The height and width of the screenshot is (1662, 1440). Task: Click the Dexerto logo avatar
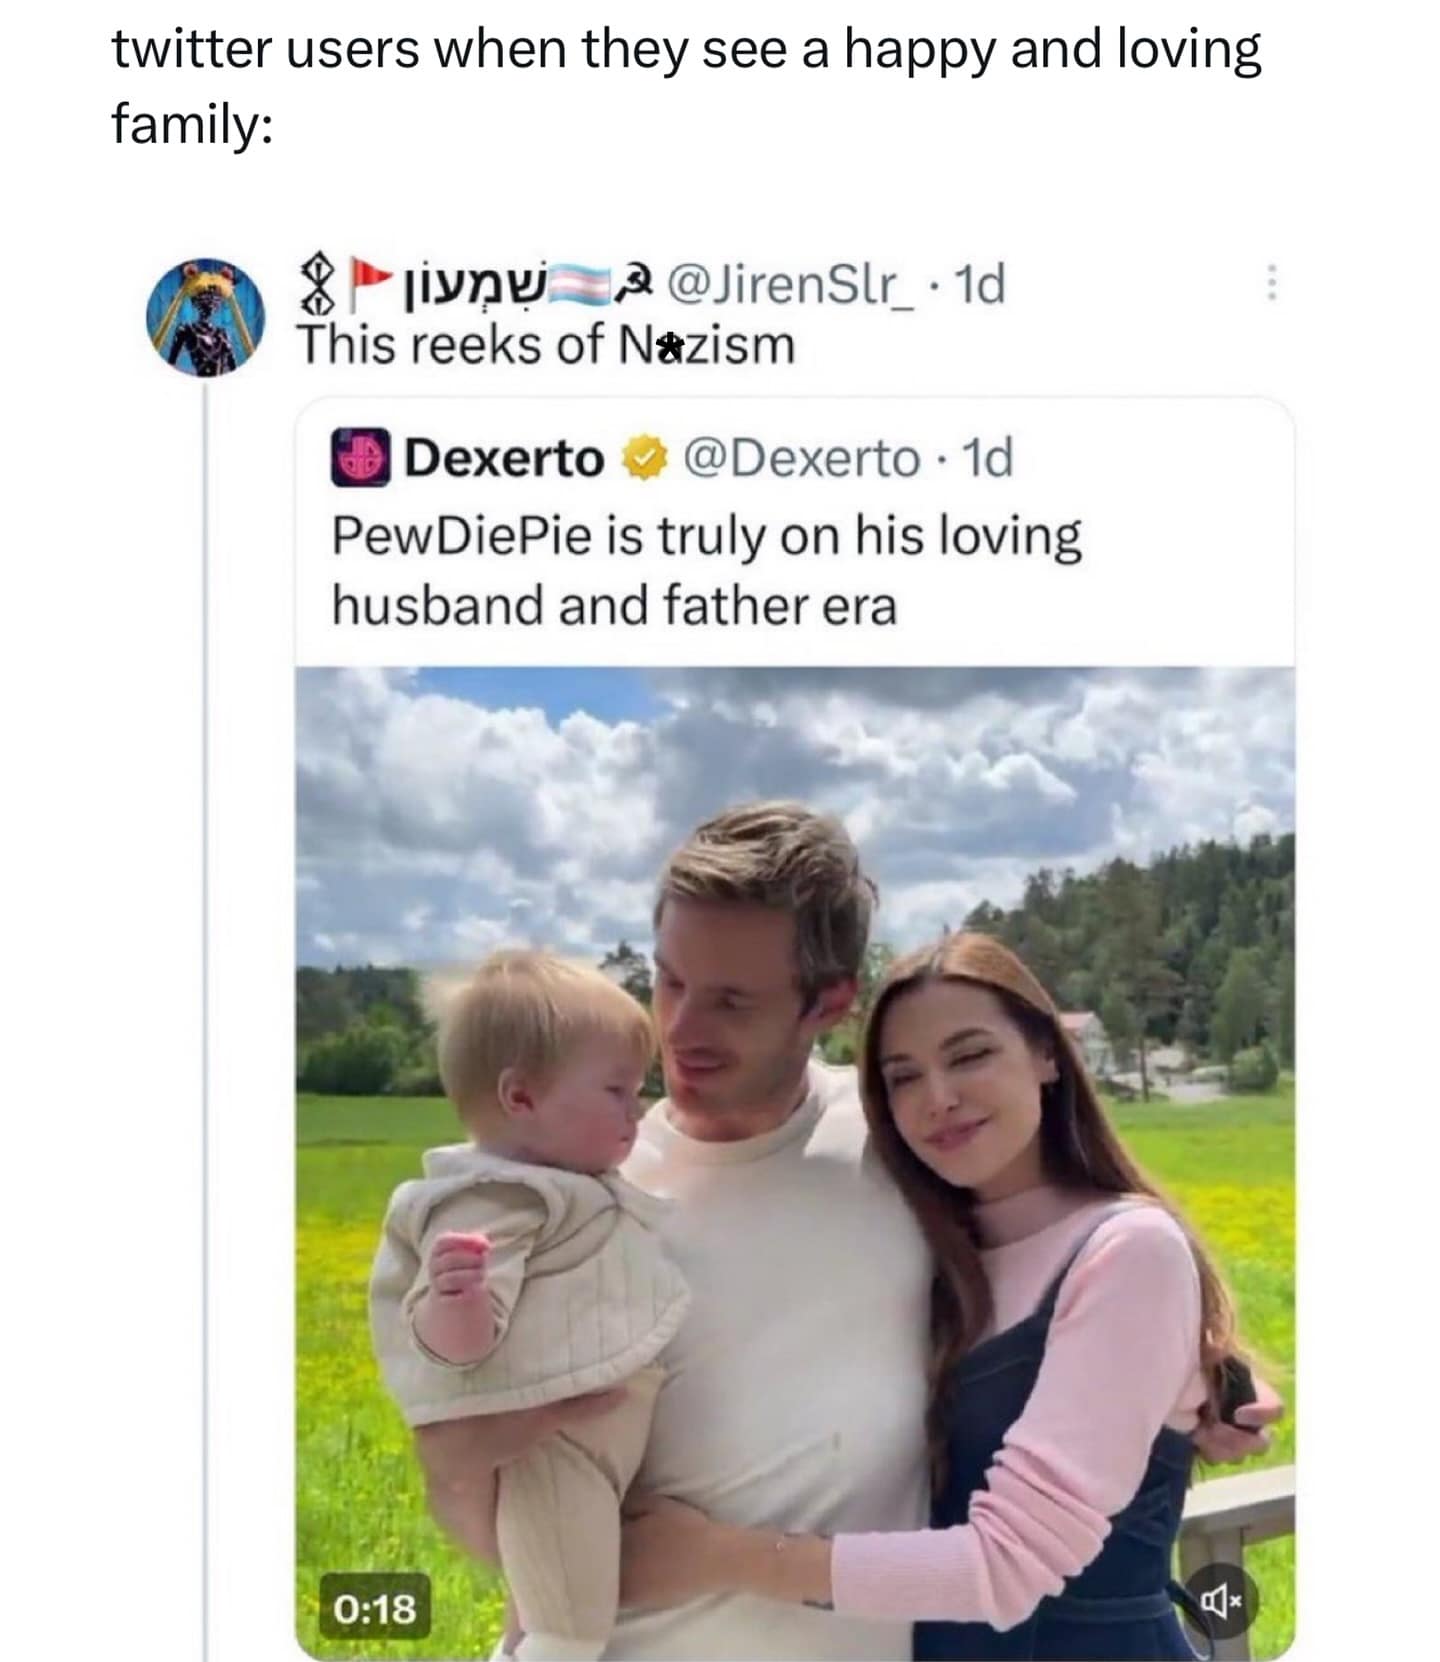pos(360,458)
